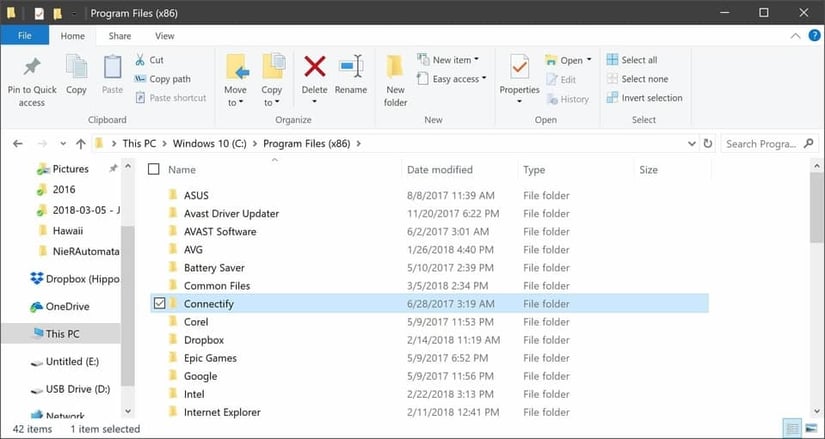Open the Help question mark icon
Screen dimensions: 825x439
click(814, 36)
